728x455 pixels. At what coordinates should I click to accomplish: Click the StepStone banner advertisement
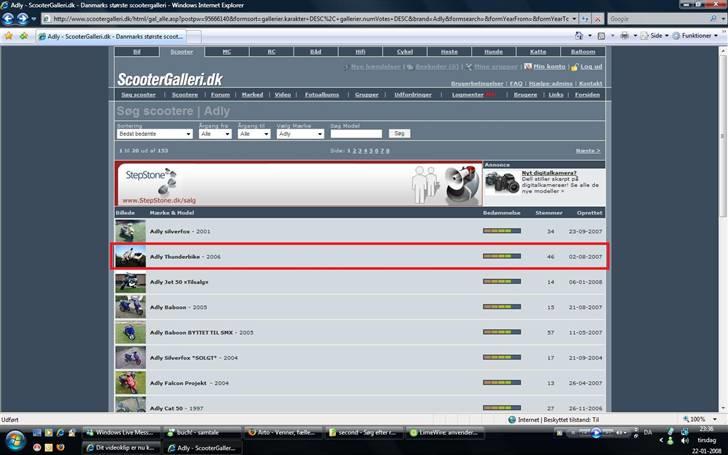(299, 184)
